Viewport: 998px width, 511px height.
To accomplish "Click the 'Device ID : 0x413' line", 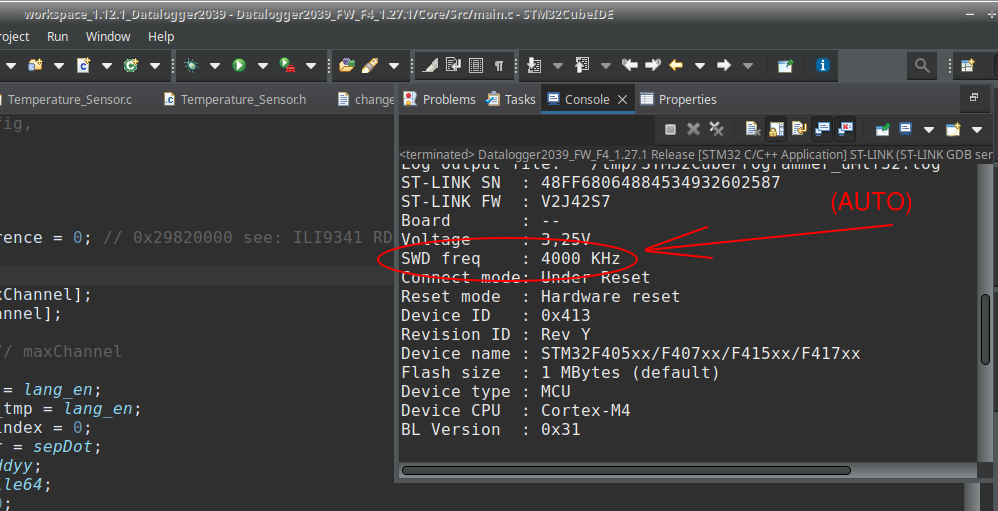I will tap(496, 316).
